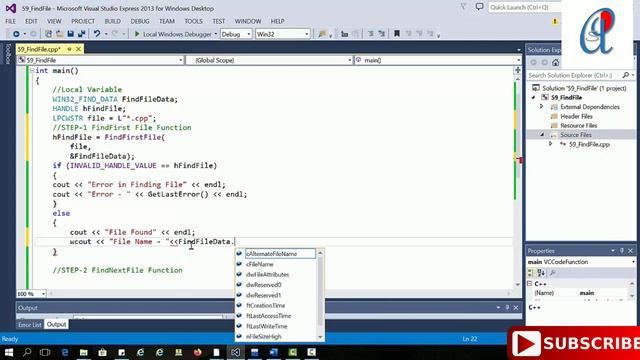Open the vertical Toolbox side tab
640x360 pixels.
8,54
